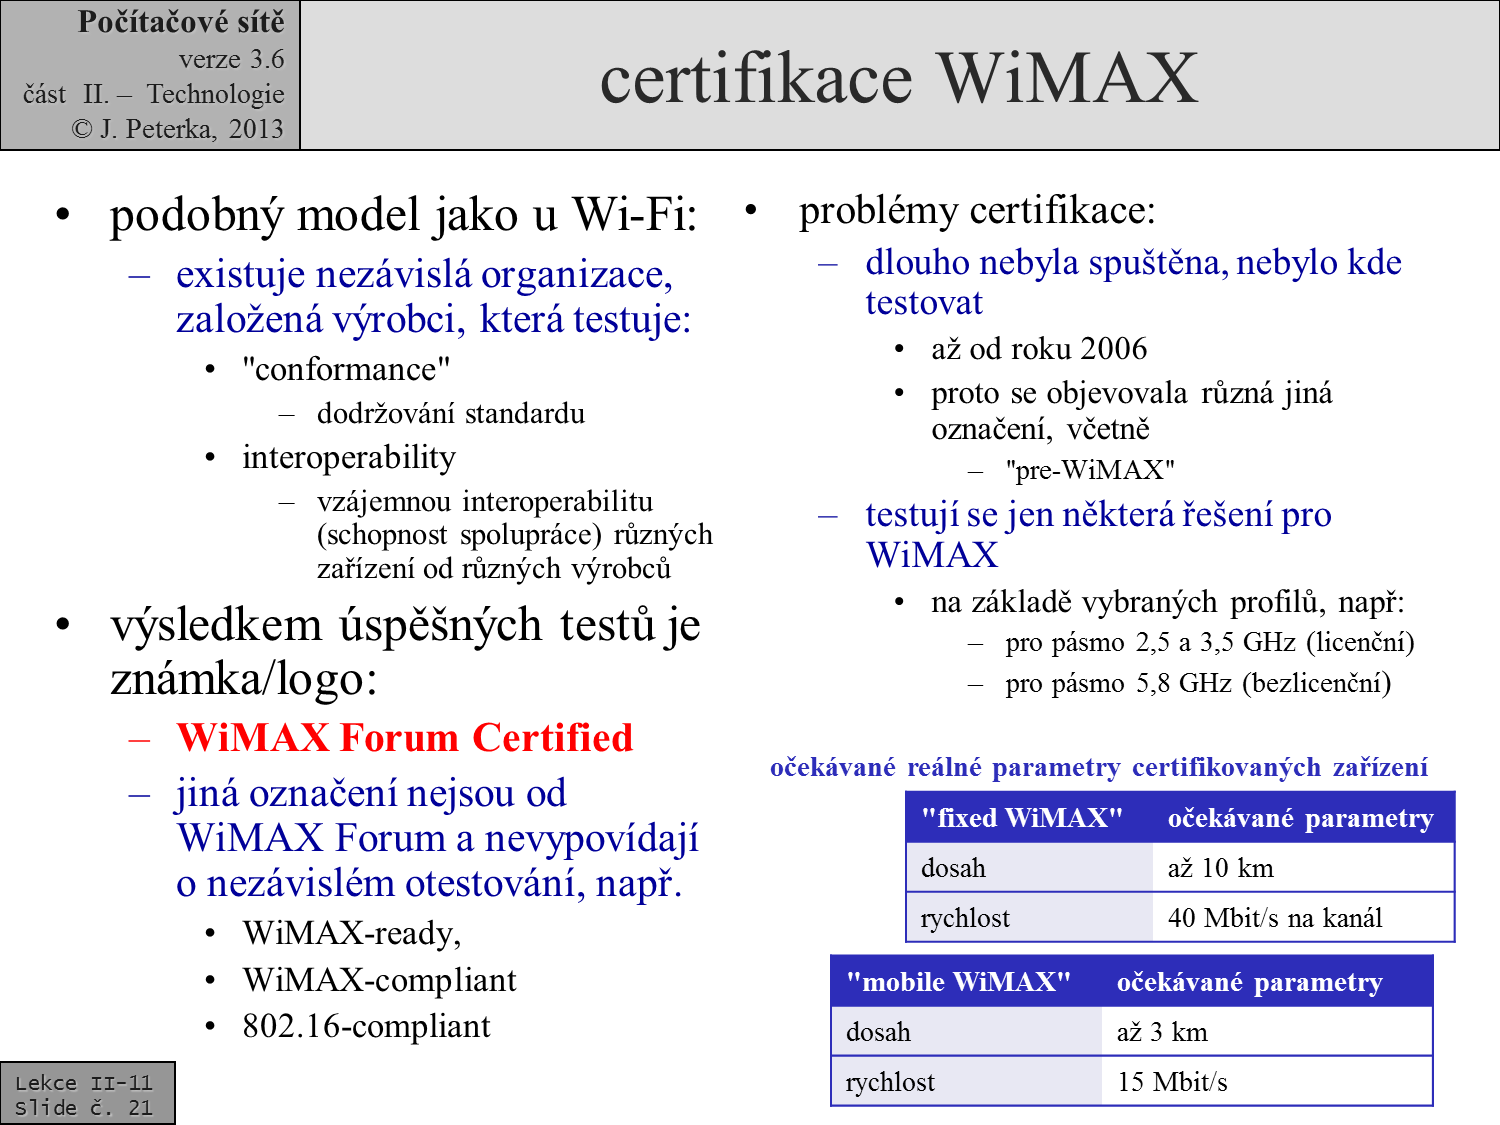This screenshot has height=1125, width=1500.
Task: Click the "Slide č. 21" label
Action: pos(84,1108)
